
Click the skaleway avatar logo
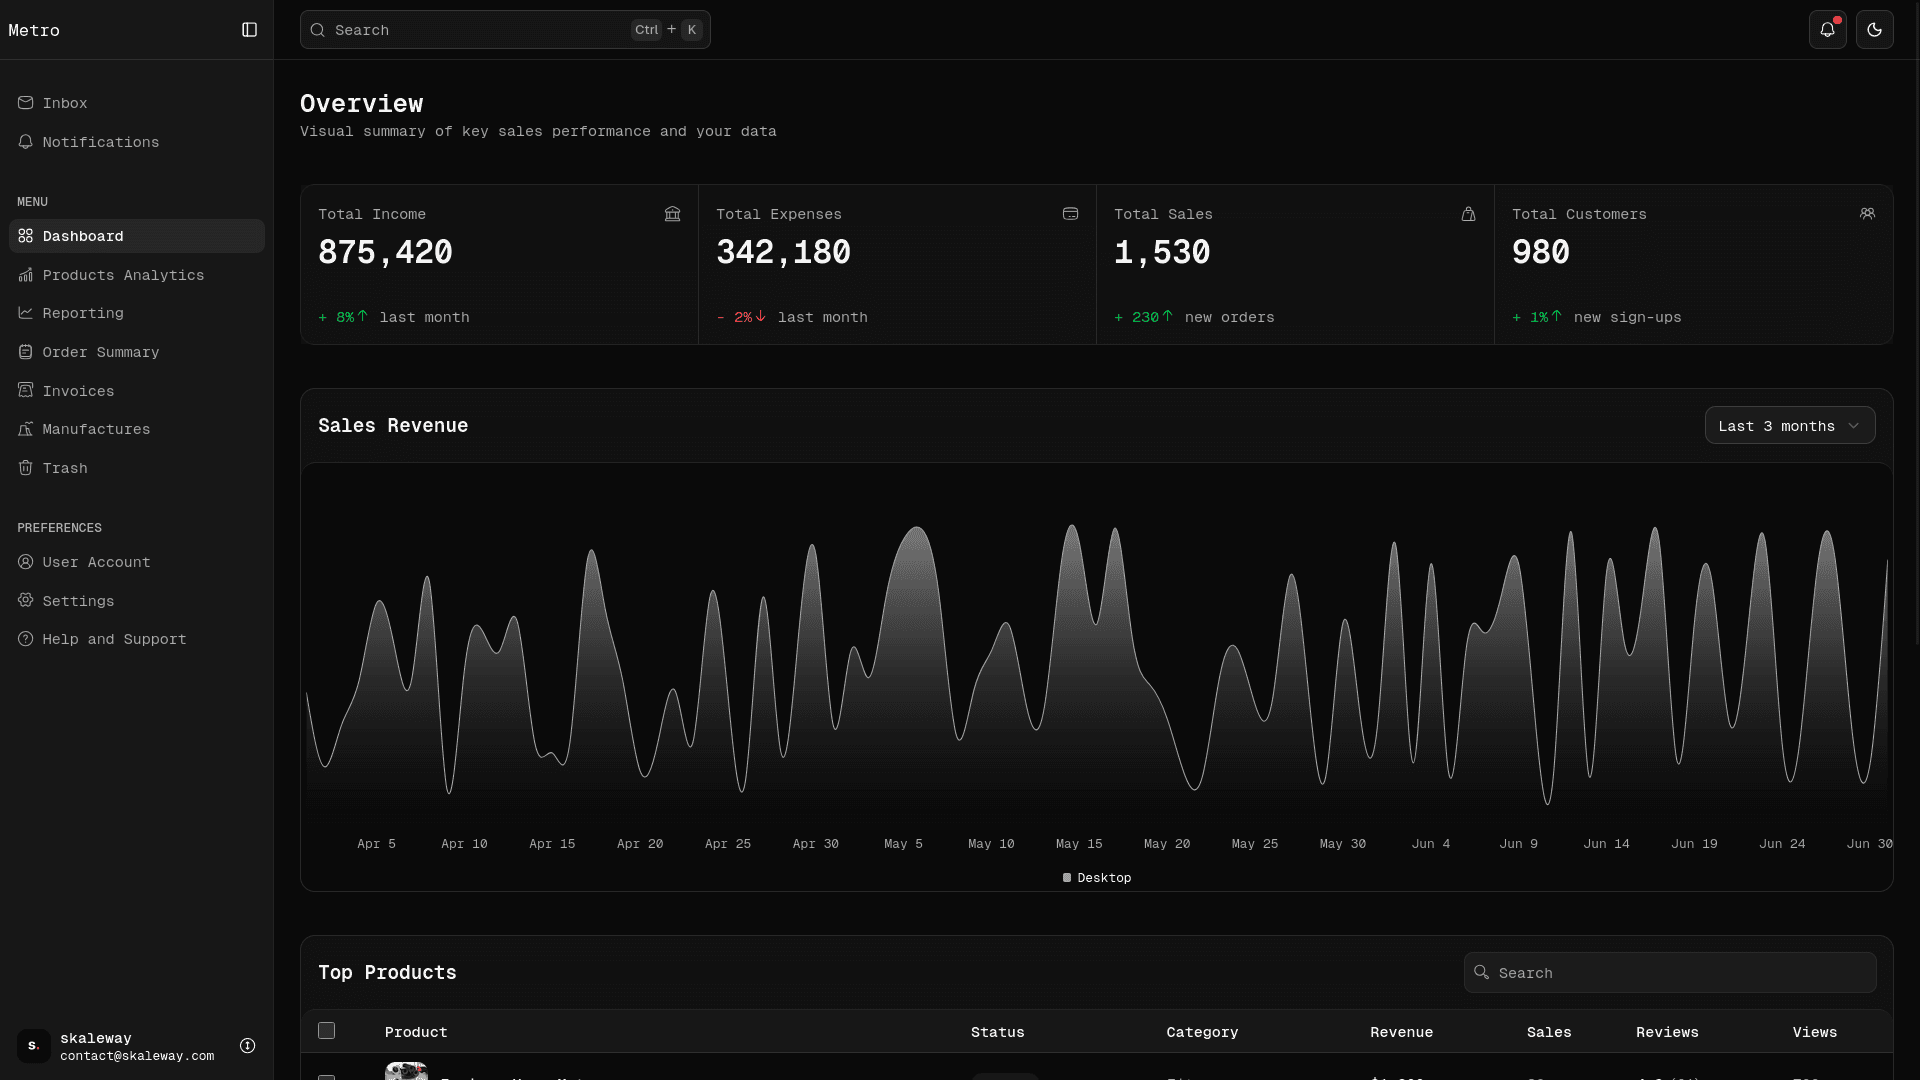[x=33, y=1046]
